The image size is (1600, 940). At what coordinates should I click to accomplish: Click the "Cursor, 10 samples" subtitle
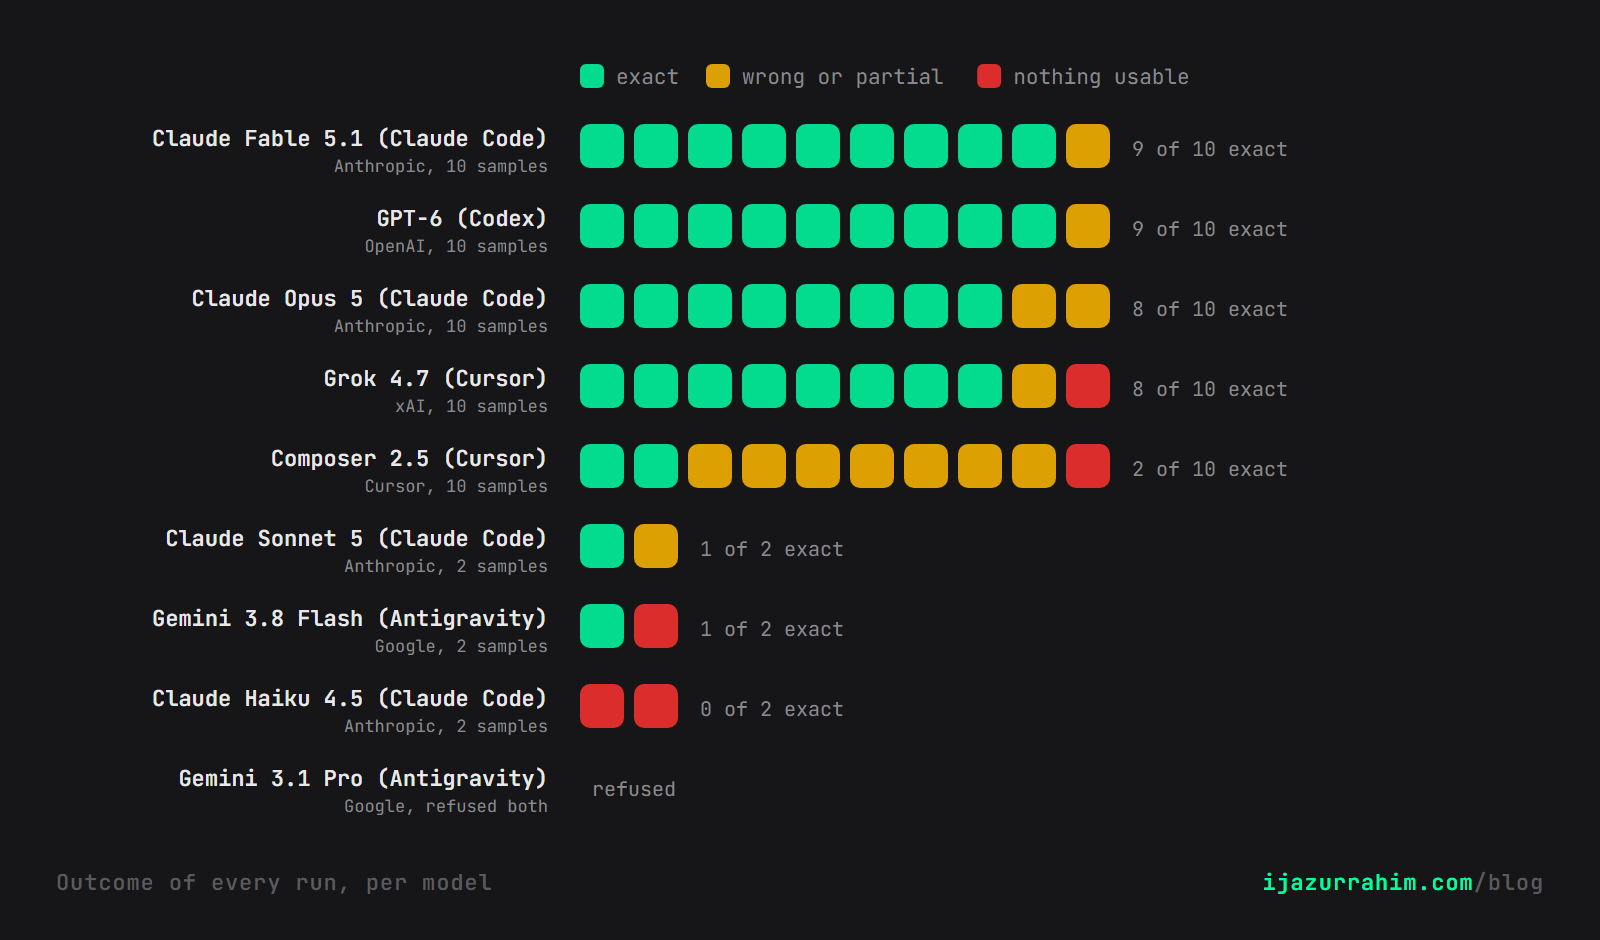(x=456, y=486)
